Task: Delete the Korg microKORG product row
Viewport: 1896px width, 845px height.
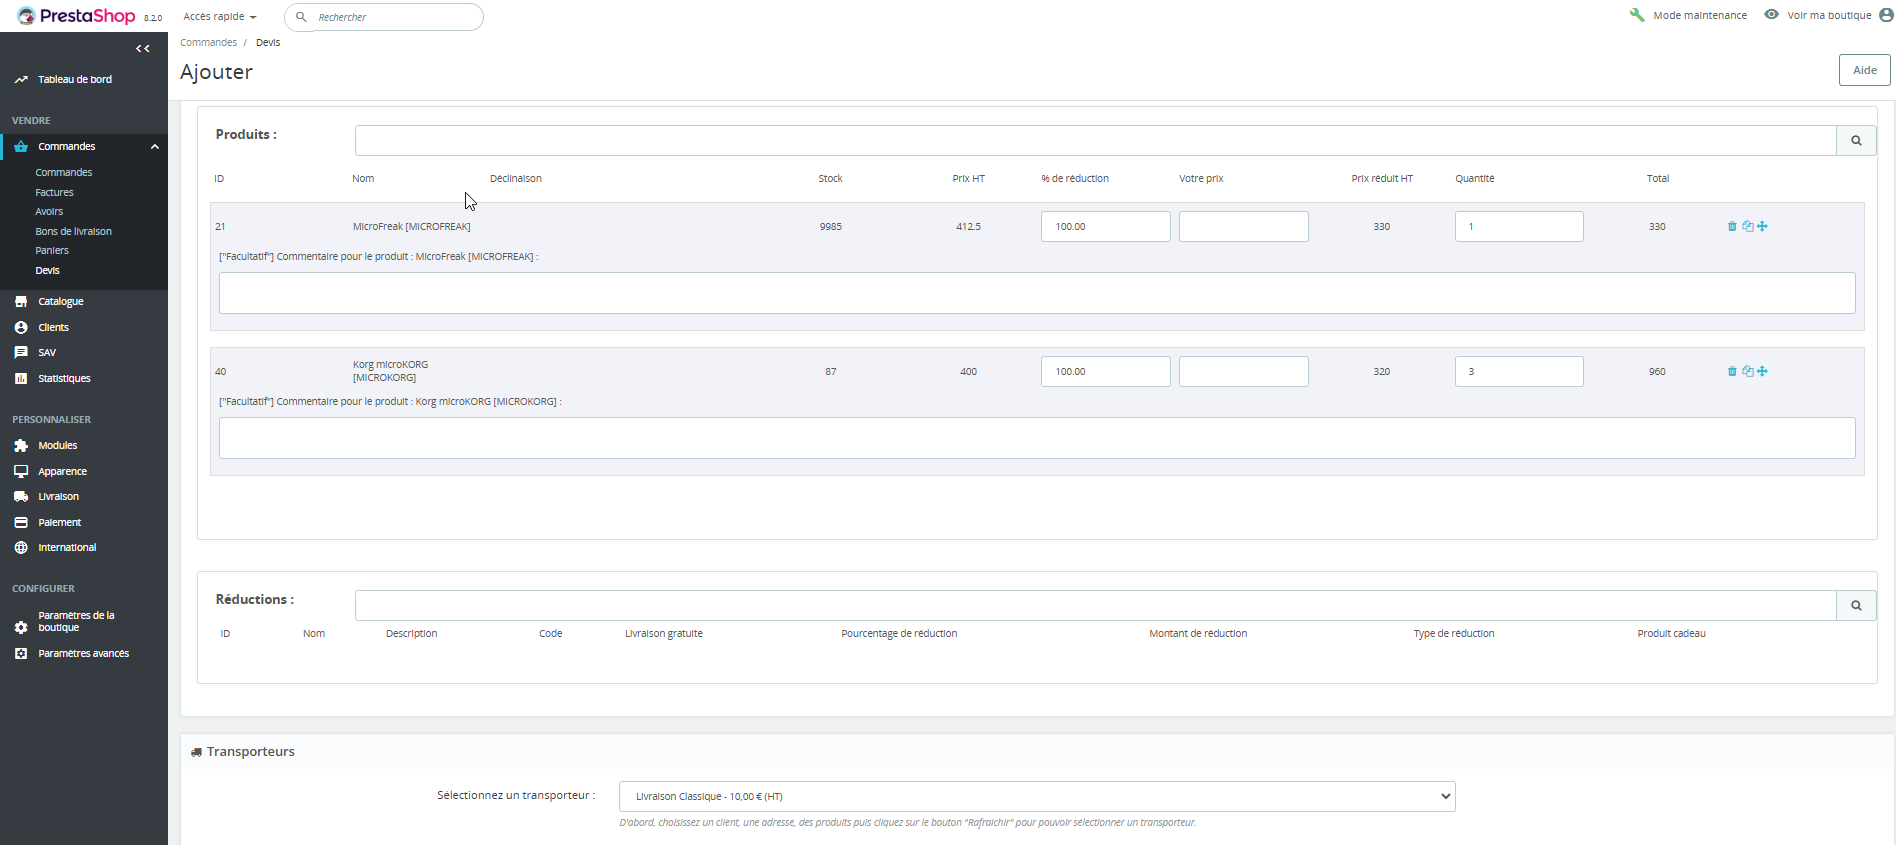Action: click(x=1732, y=372)
